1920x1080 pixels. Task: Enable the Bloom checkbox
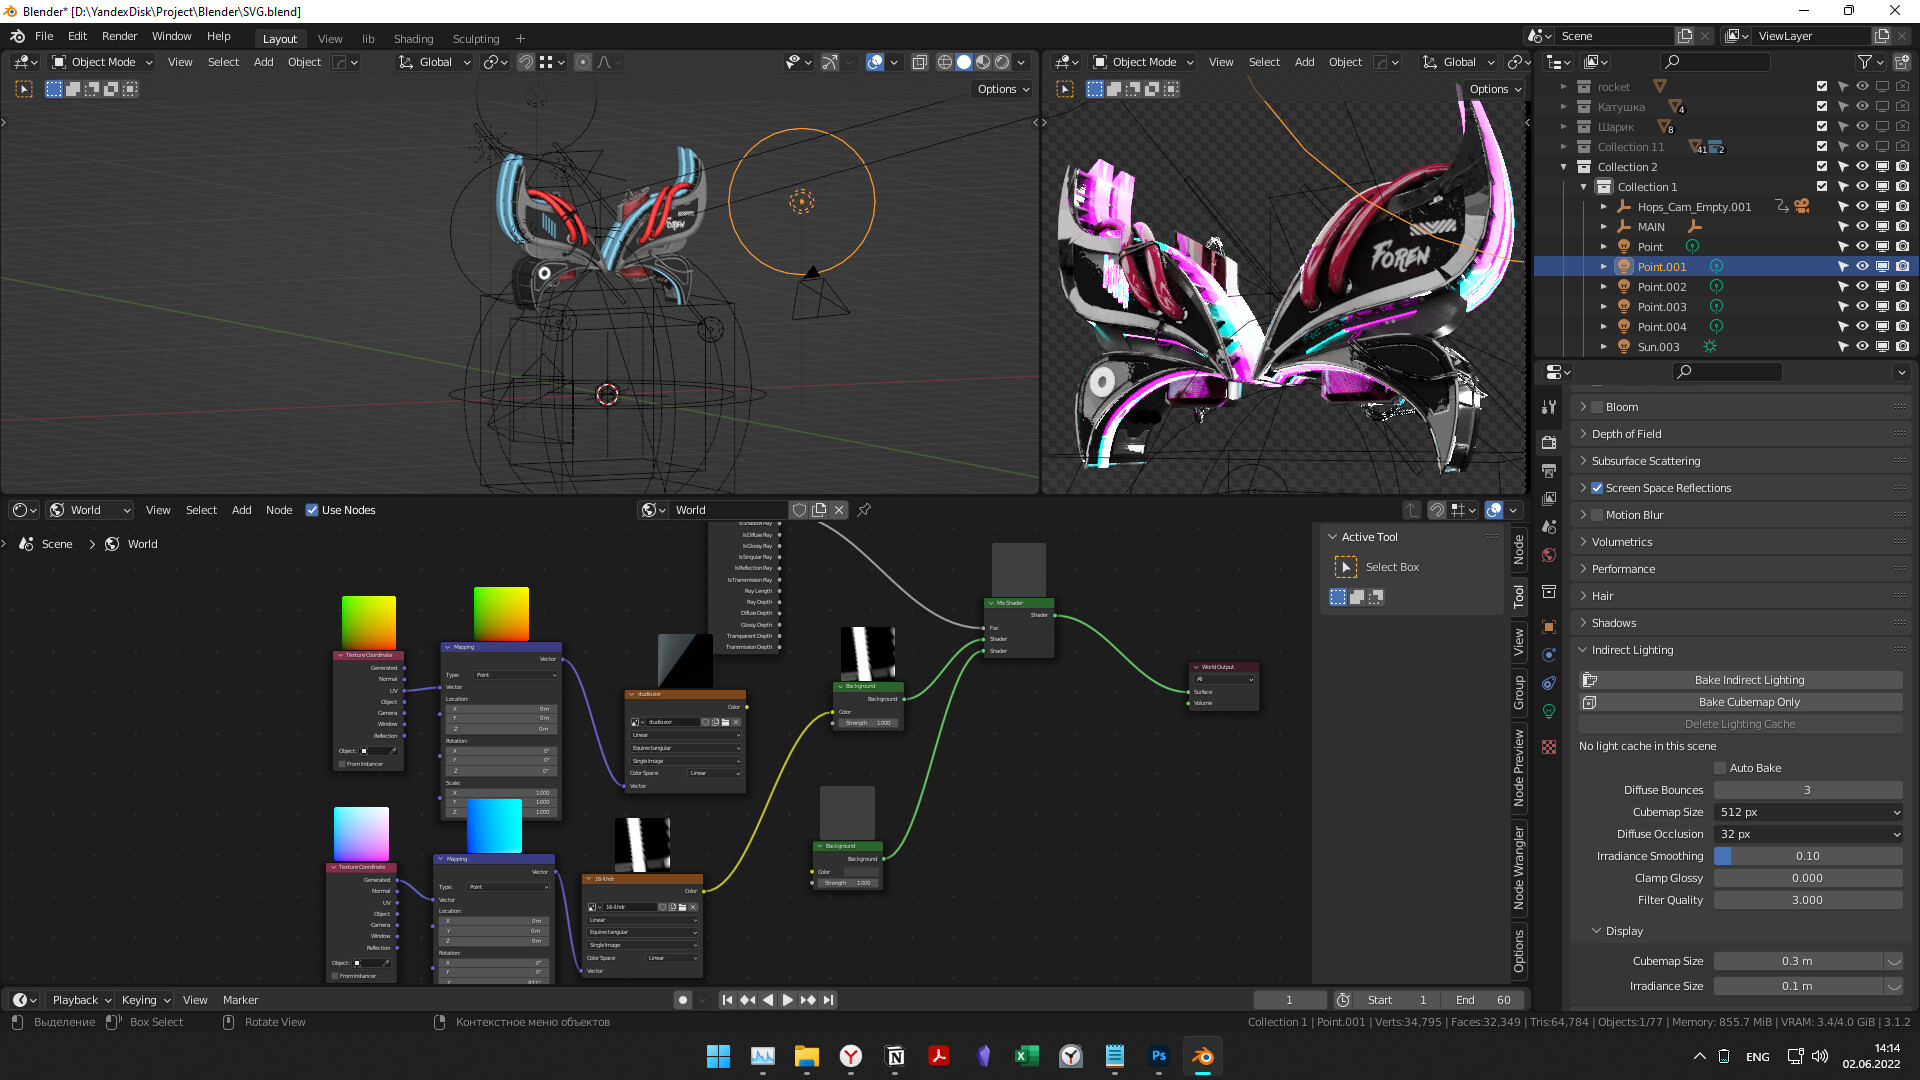(1597, 407)
